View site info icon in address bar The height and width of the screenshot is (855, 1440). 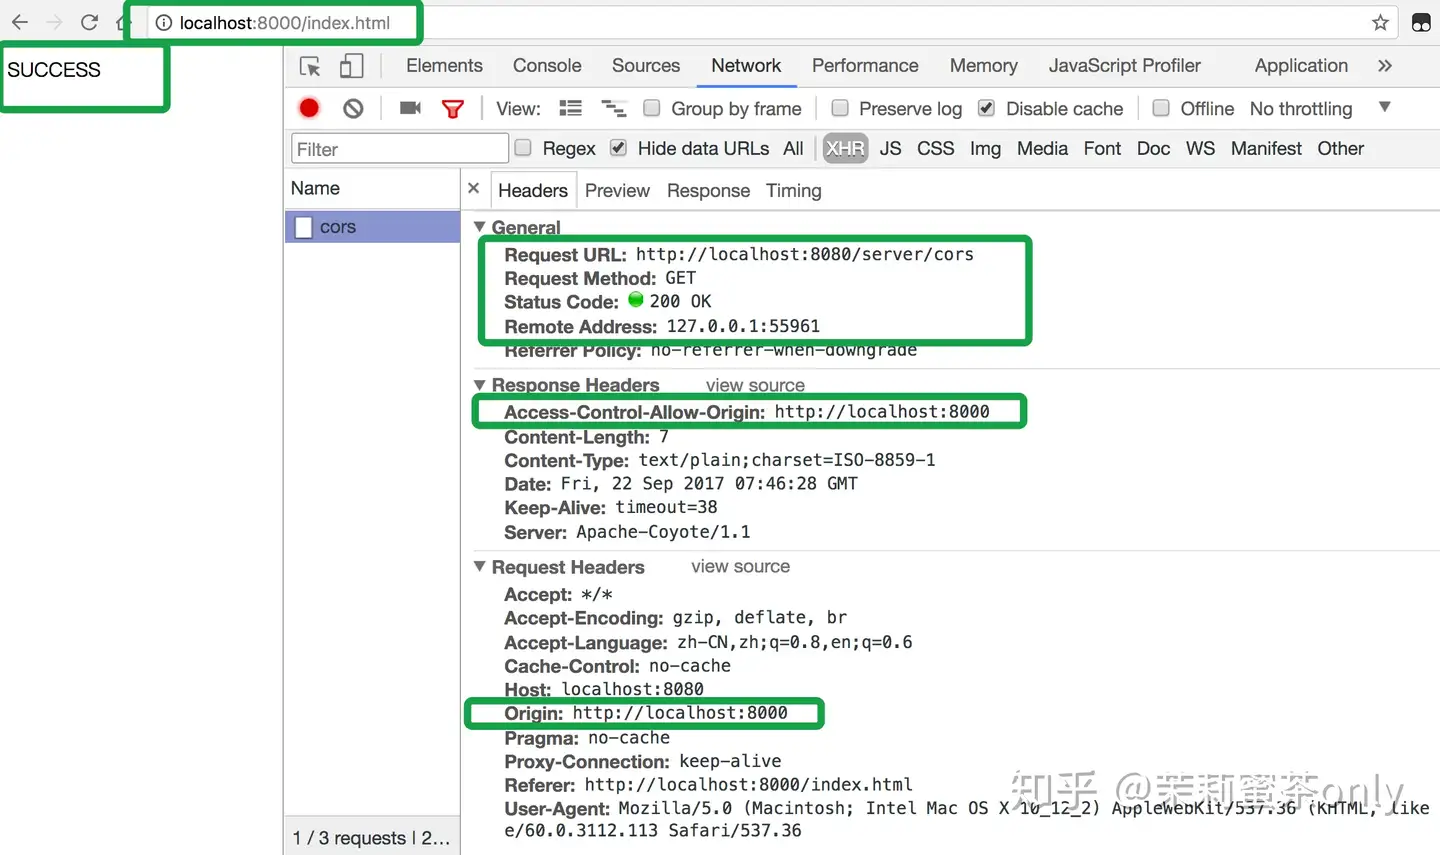tap(164, 22)
